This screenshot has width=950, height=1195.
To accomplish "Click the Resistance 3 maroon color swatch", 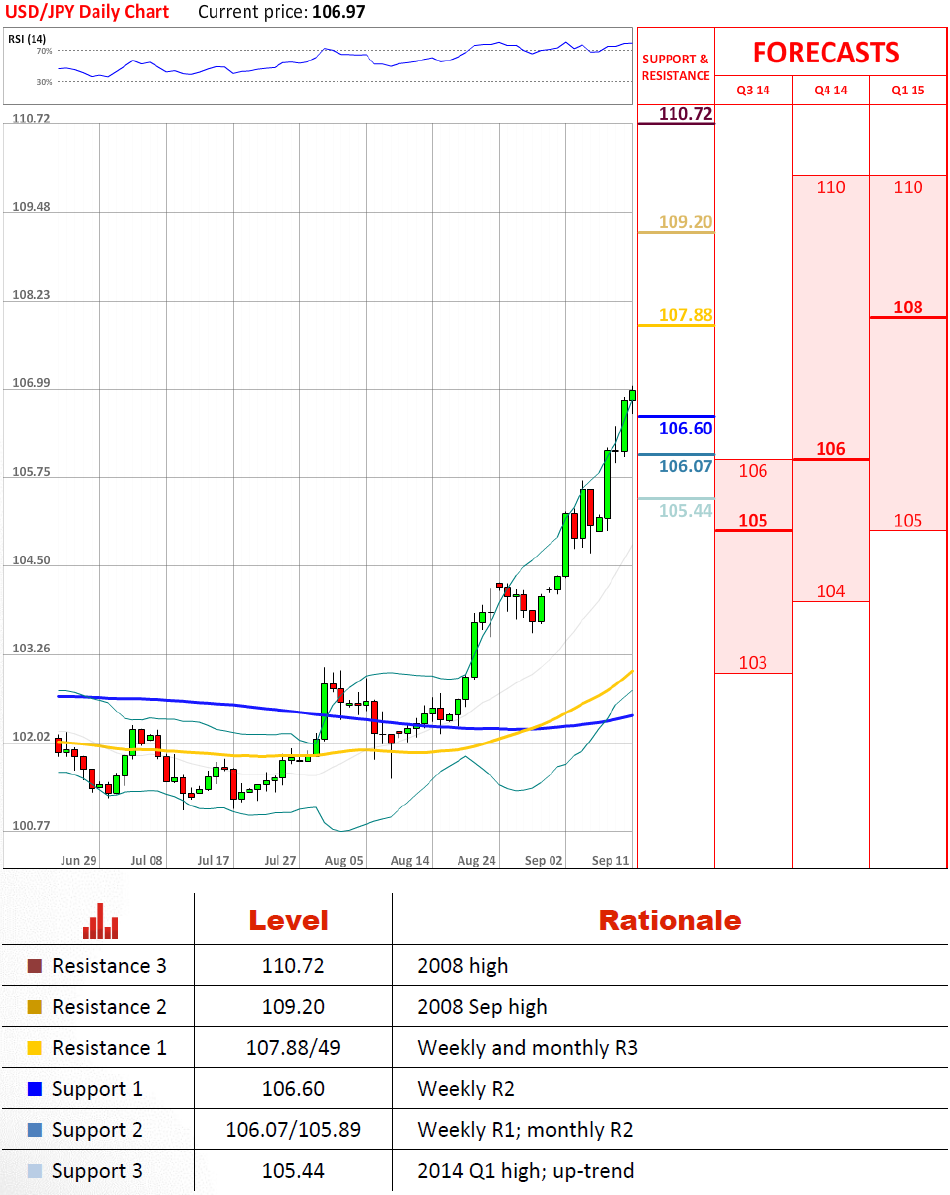I will tap(34, 966).
